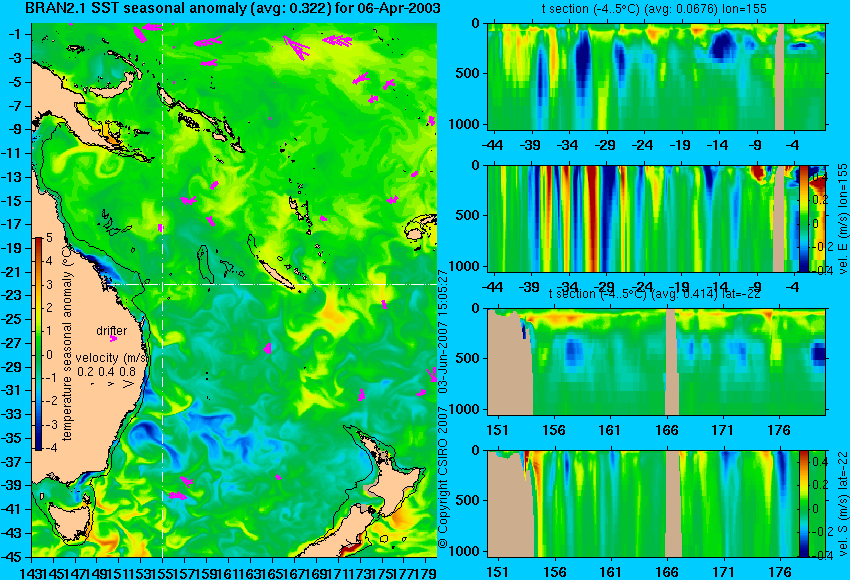Click '1000' depth label of the top temperature section
This screenshot has height=580, width=850.
coord(465,125)
